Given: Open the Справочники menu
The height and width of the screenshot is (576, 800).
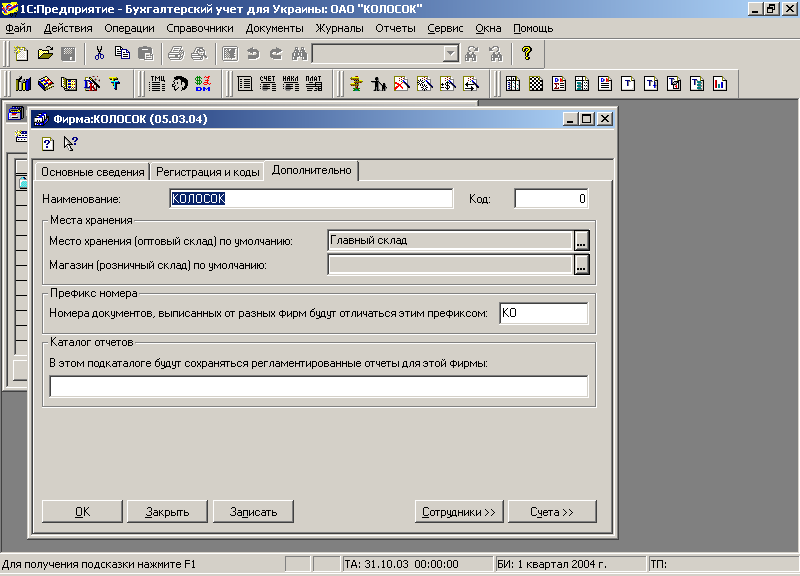Looking at the screenshot, I should 200,29.
